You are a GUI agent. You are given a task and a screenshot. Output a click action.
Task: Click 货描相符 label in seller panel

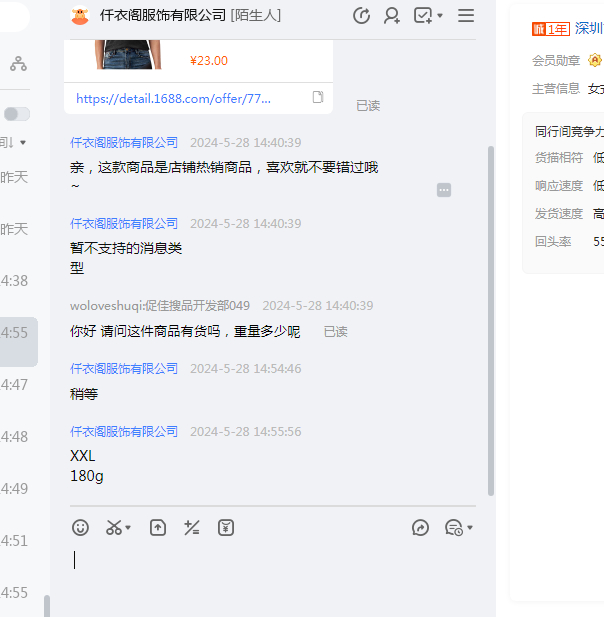coord(559,157)
